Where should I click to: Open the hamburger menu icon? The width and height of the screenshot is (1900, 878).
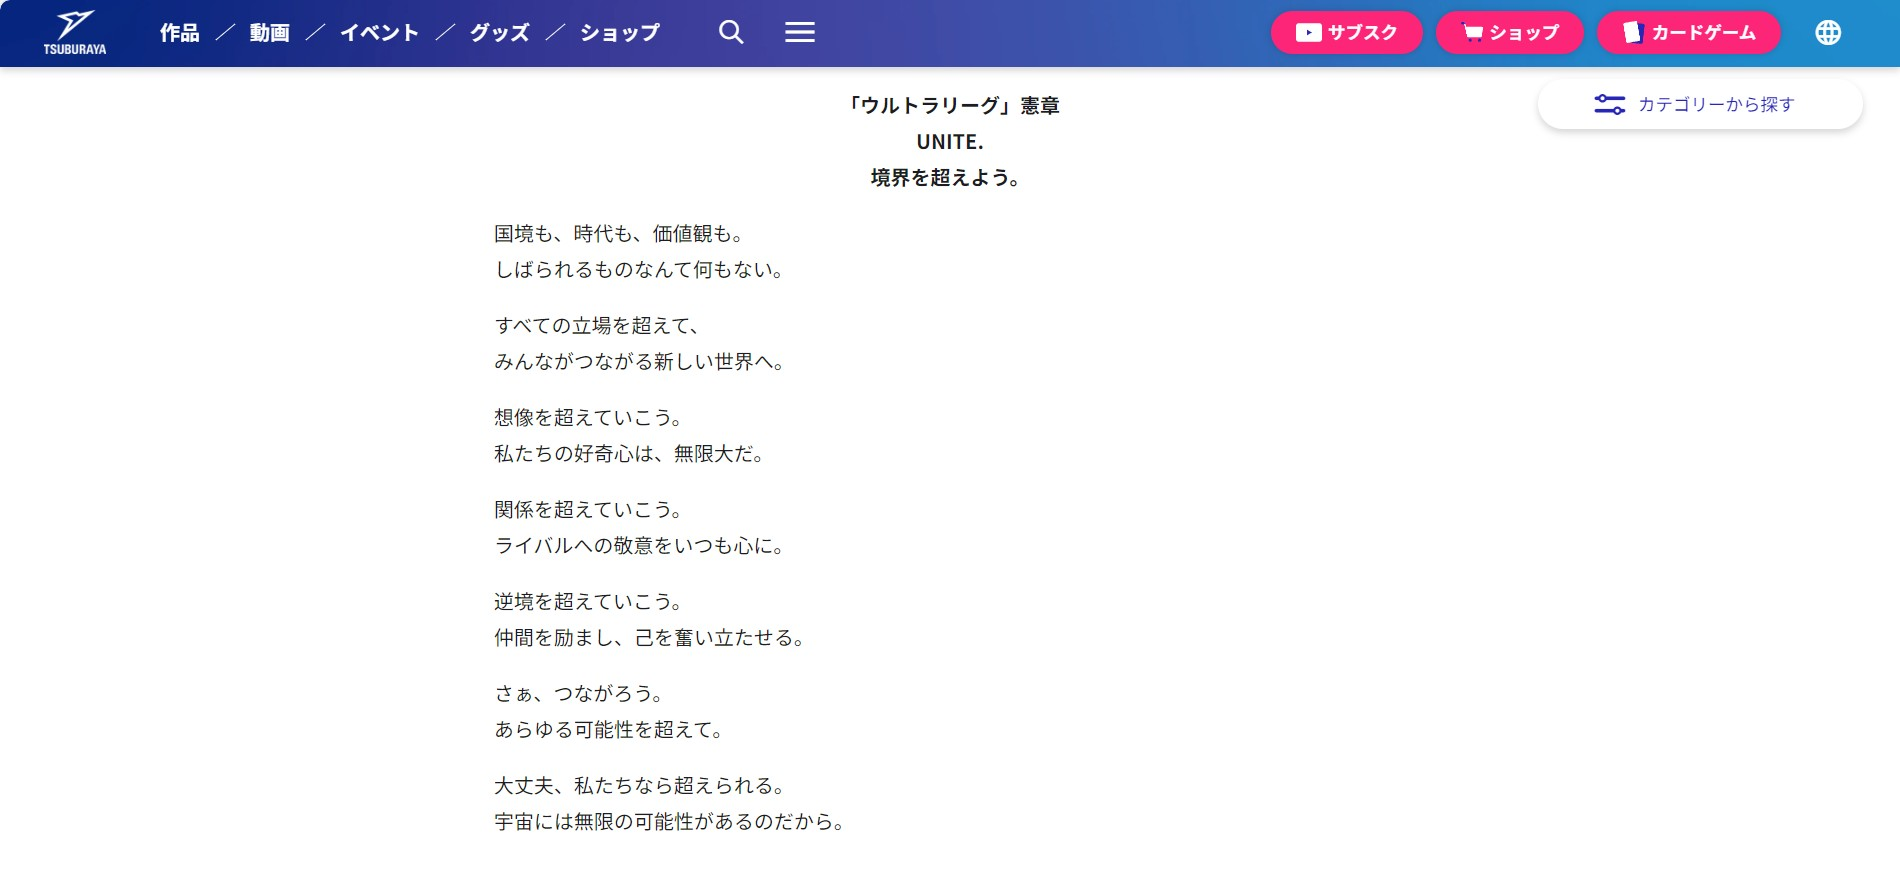tap(800, 32)
